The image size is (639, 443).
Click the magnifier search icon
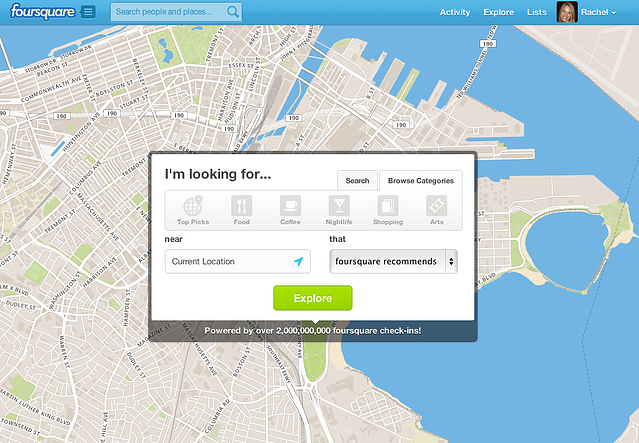(x=233, y=12)
